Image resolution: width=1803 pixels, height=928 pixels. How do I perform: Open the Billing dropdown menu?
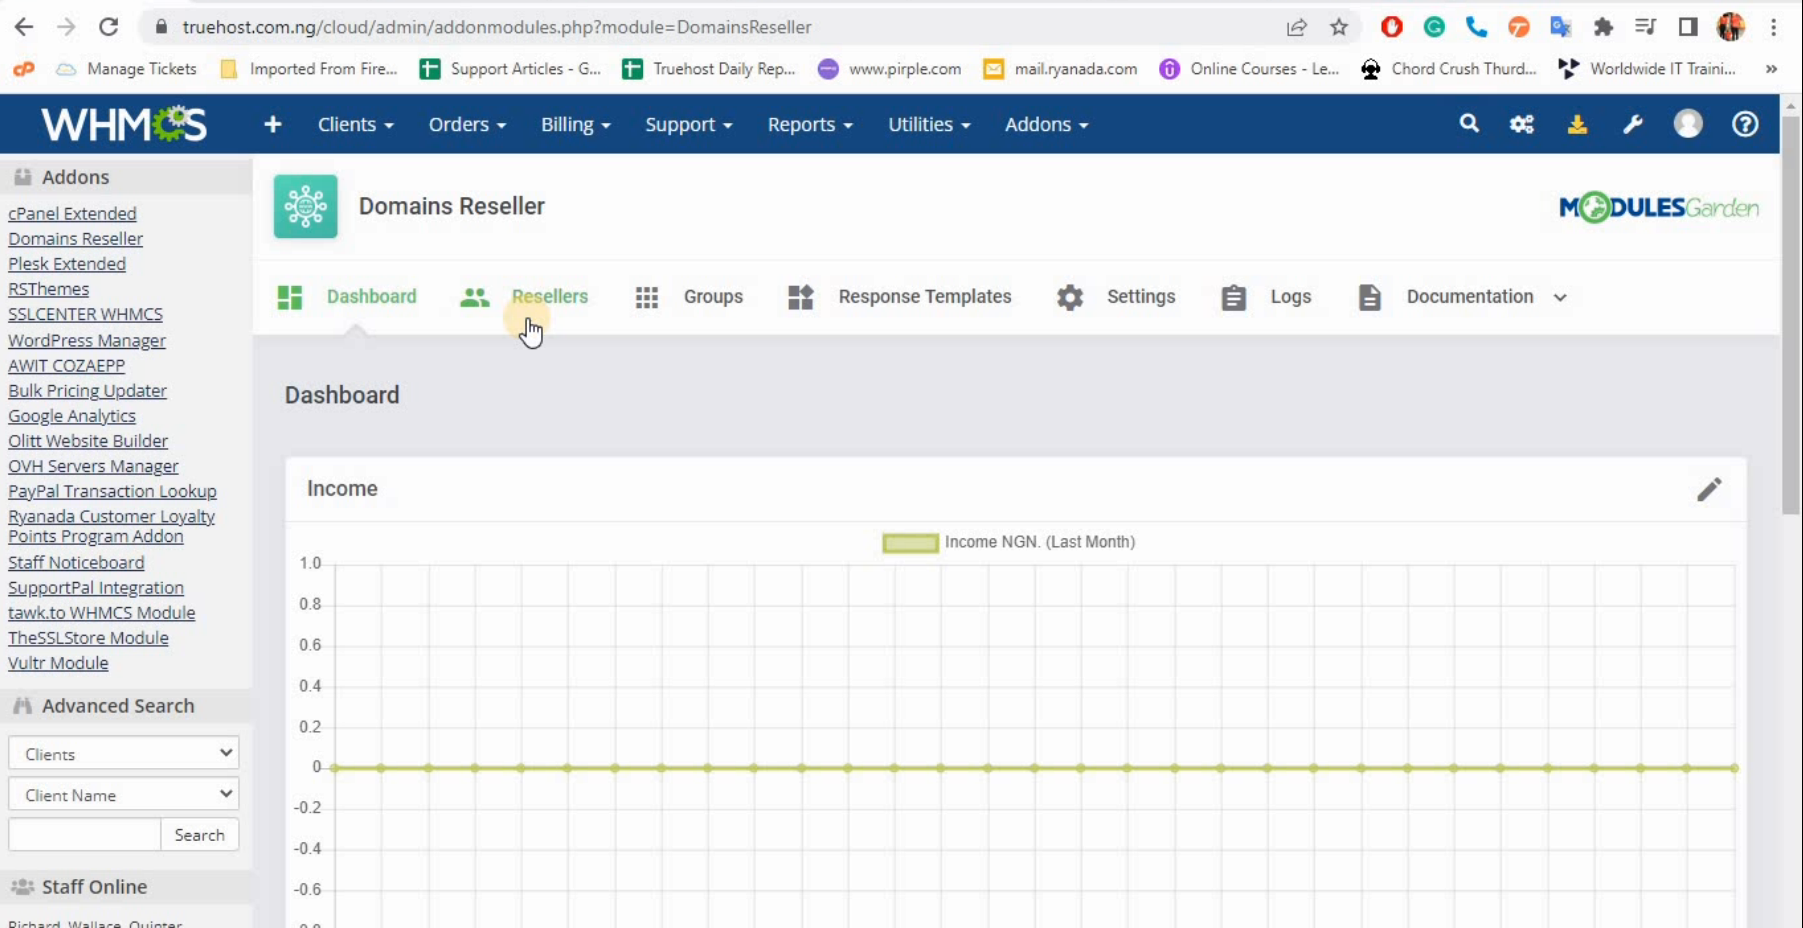click(575, 124)
